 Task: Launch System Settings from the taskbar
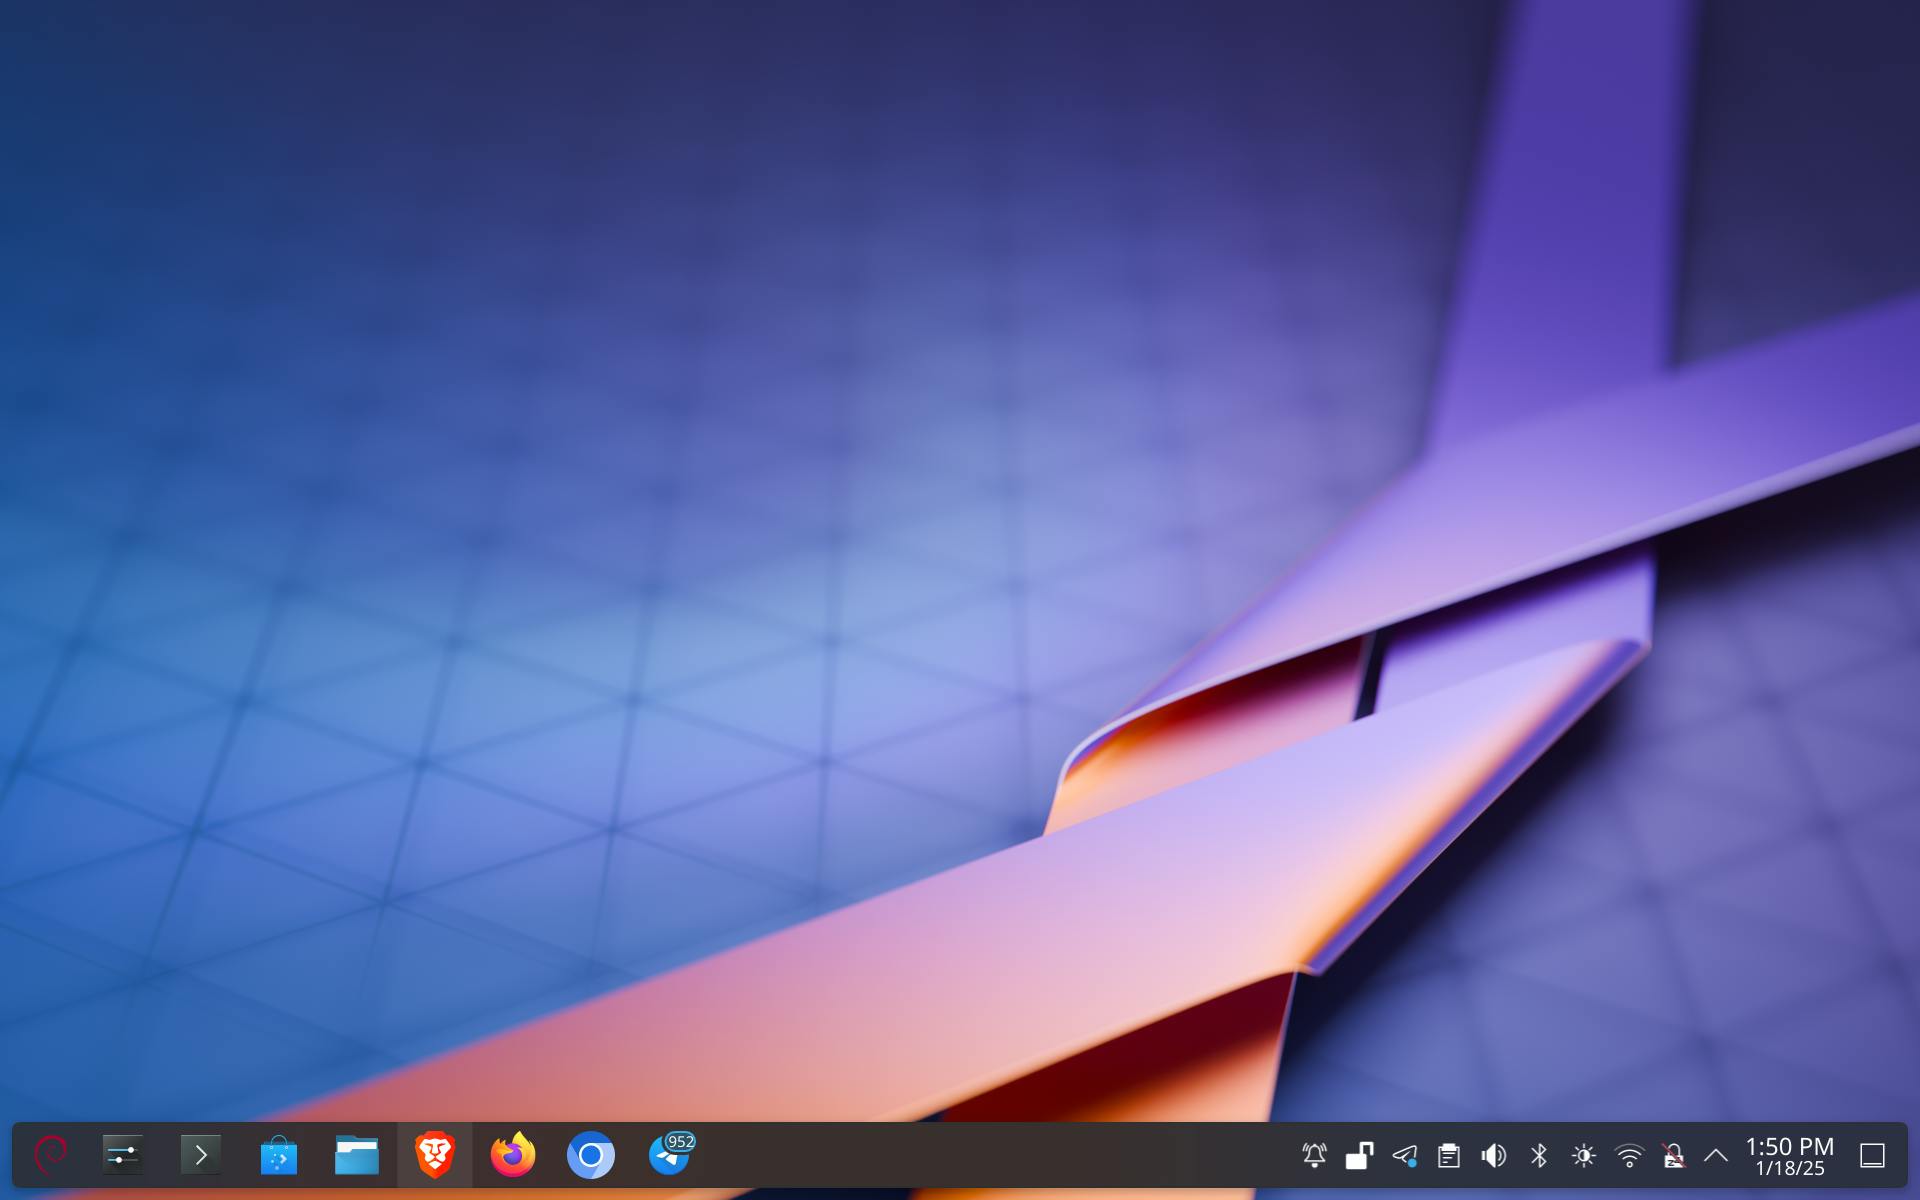click(x=123, y=1155)
